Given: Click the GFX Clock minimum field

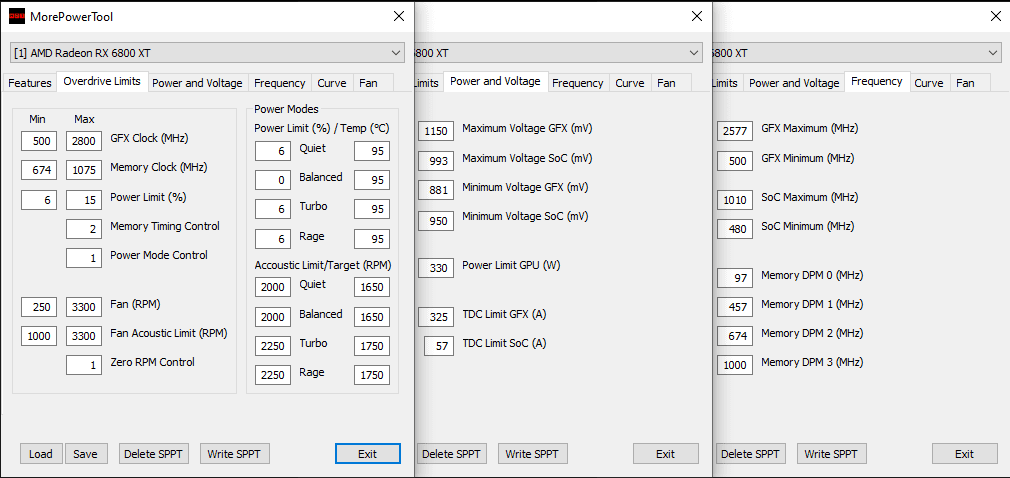Looking at the screenshot, I should (x=39, y=141).
